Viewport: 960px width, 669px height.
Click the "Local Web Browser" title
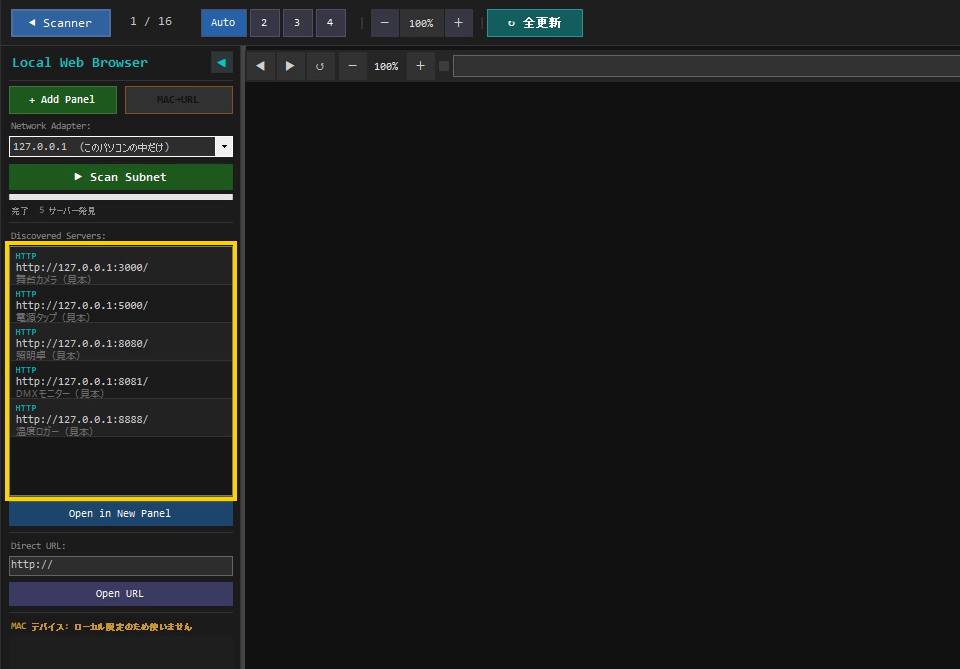click(x=80, y=62)
